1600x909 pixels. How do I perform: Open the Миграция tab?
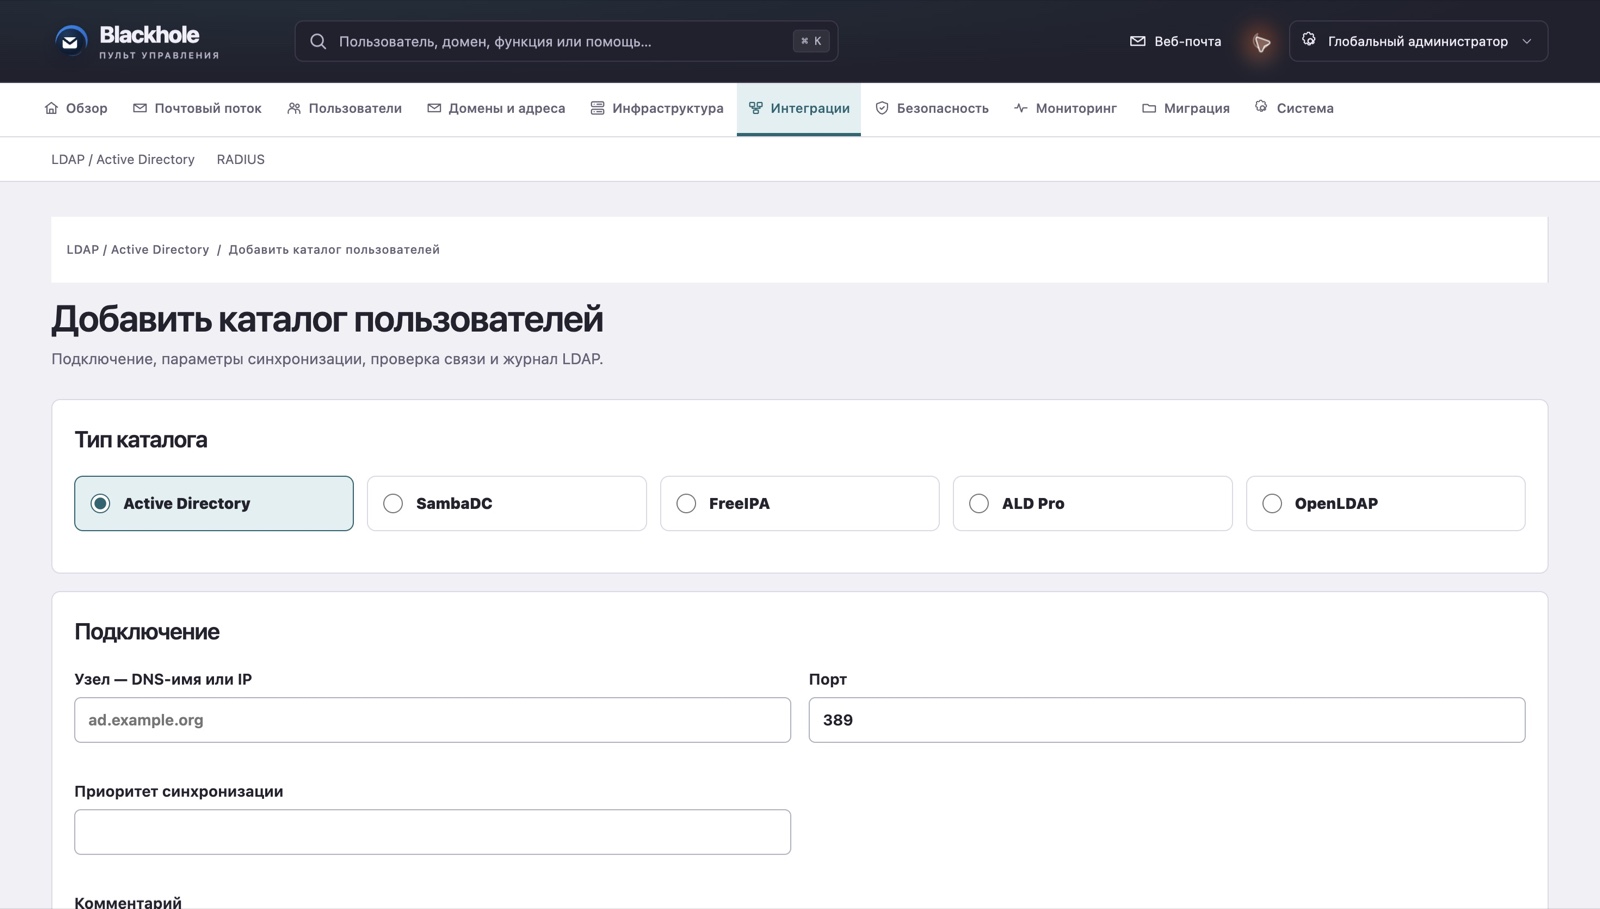coord(1186,108)
